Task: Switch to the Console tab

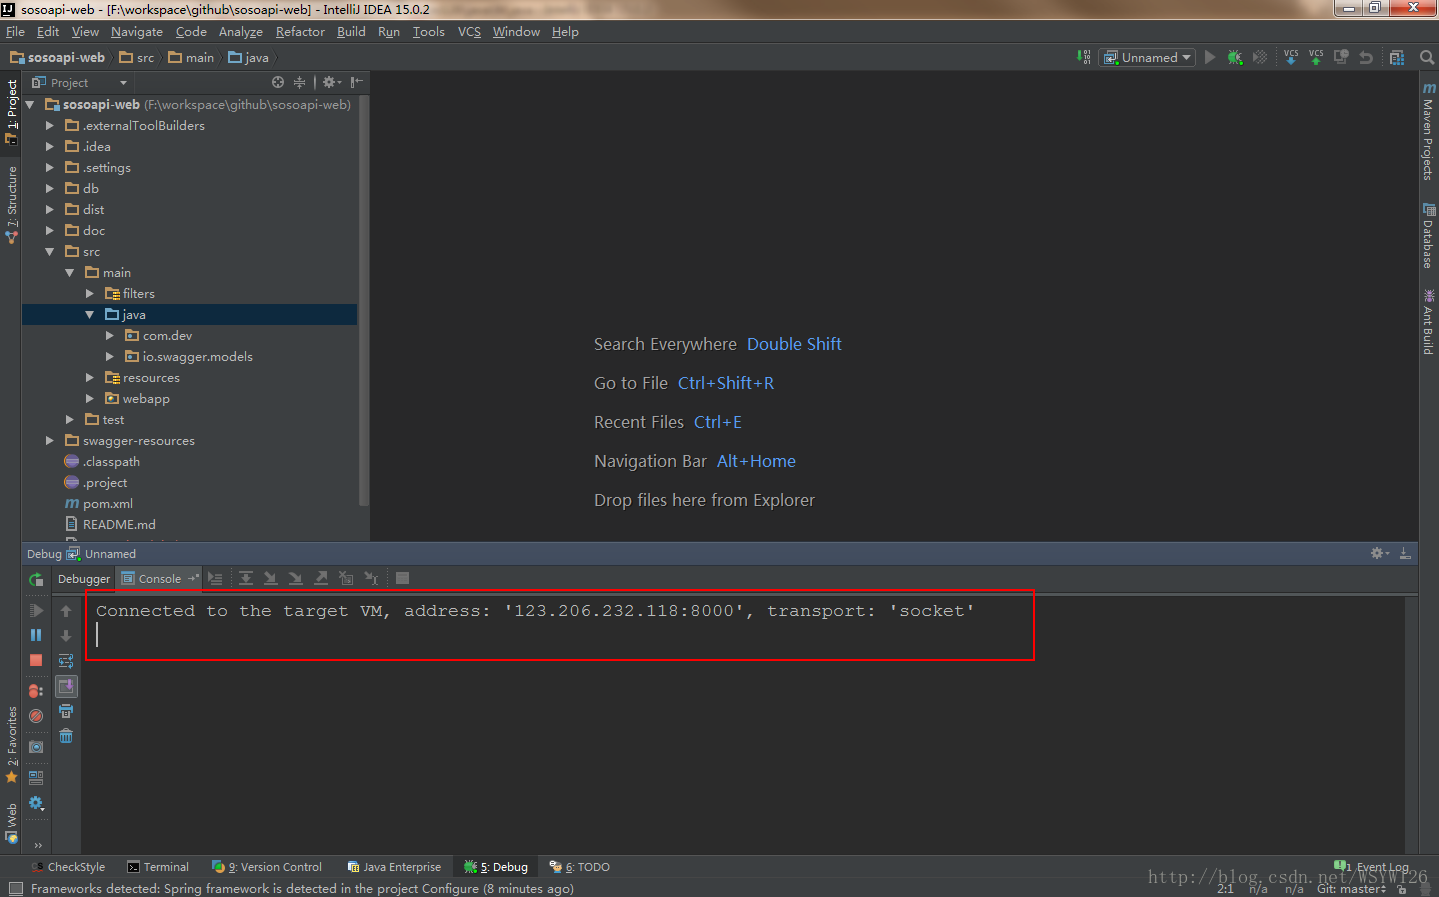Action: click(159, 579)
